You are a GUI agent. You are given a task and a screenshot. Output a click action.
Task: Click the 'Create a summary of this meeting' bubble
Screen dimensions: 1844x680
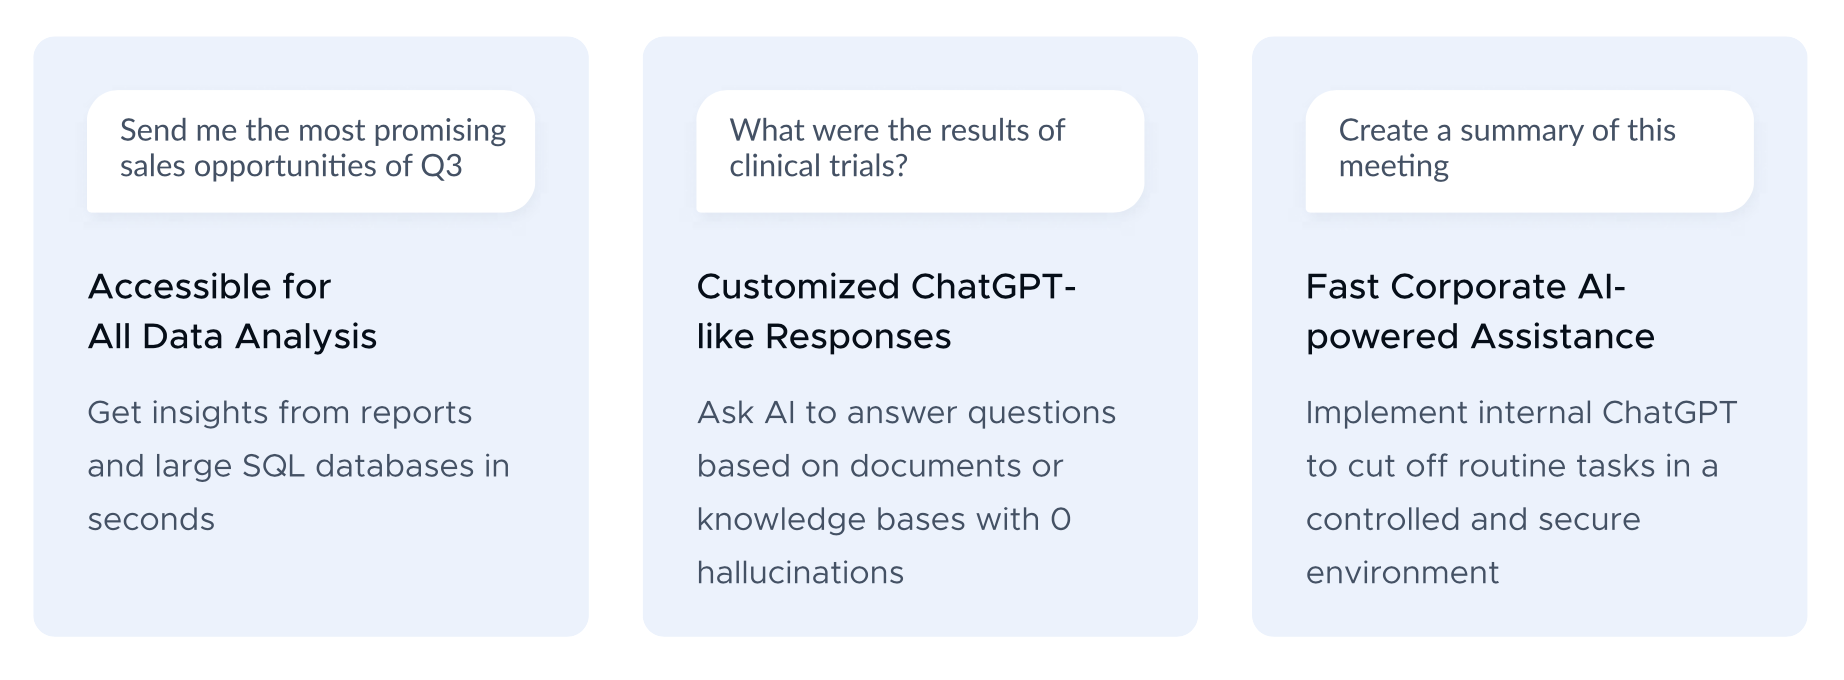coord(1529,151)
